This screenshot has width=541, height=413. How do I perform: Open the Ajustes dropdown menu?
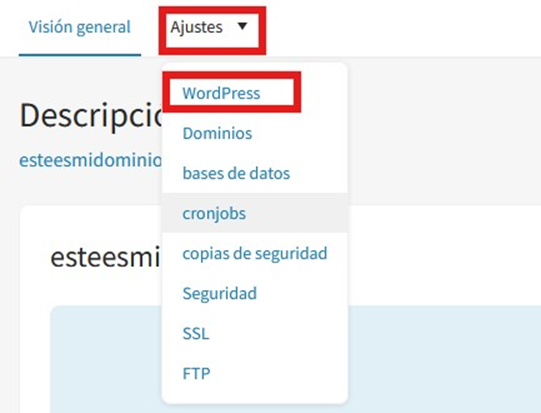pos(209,27)
